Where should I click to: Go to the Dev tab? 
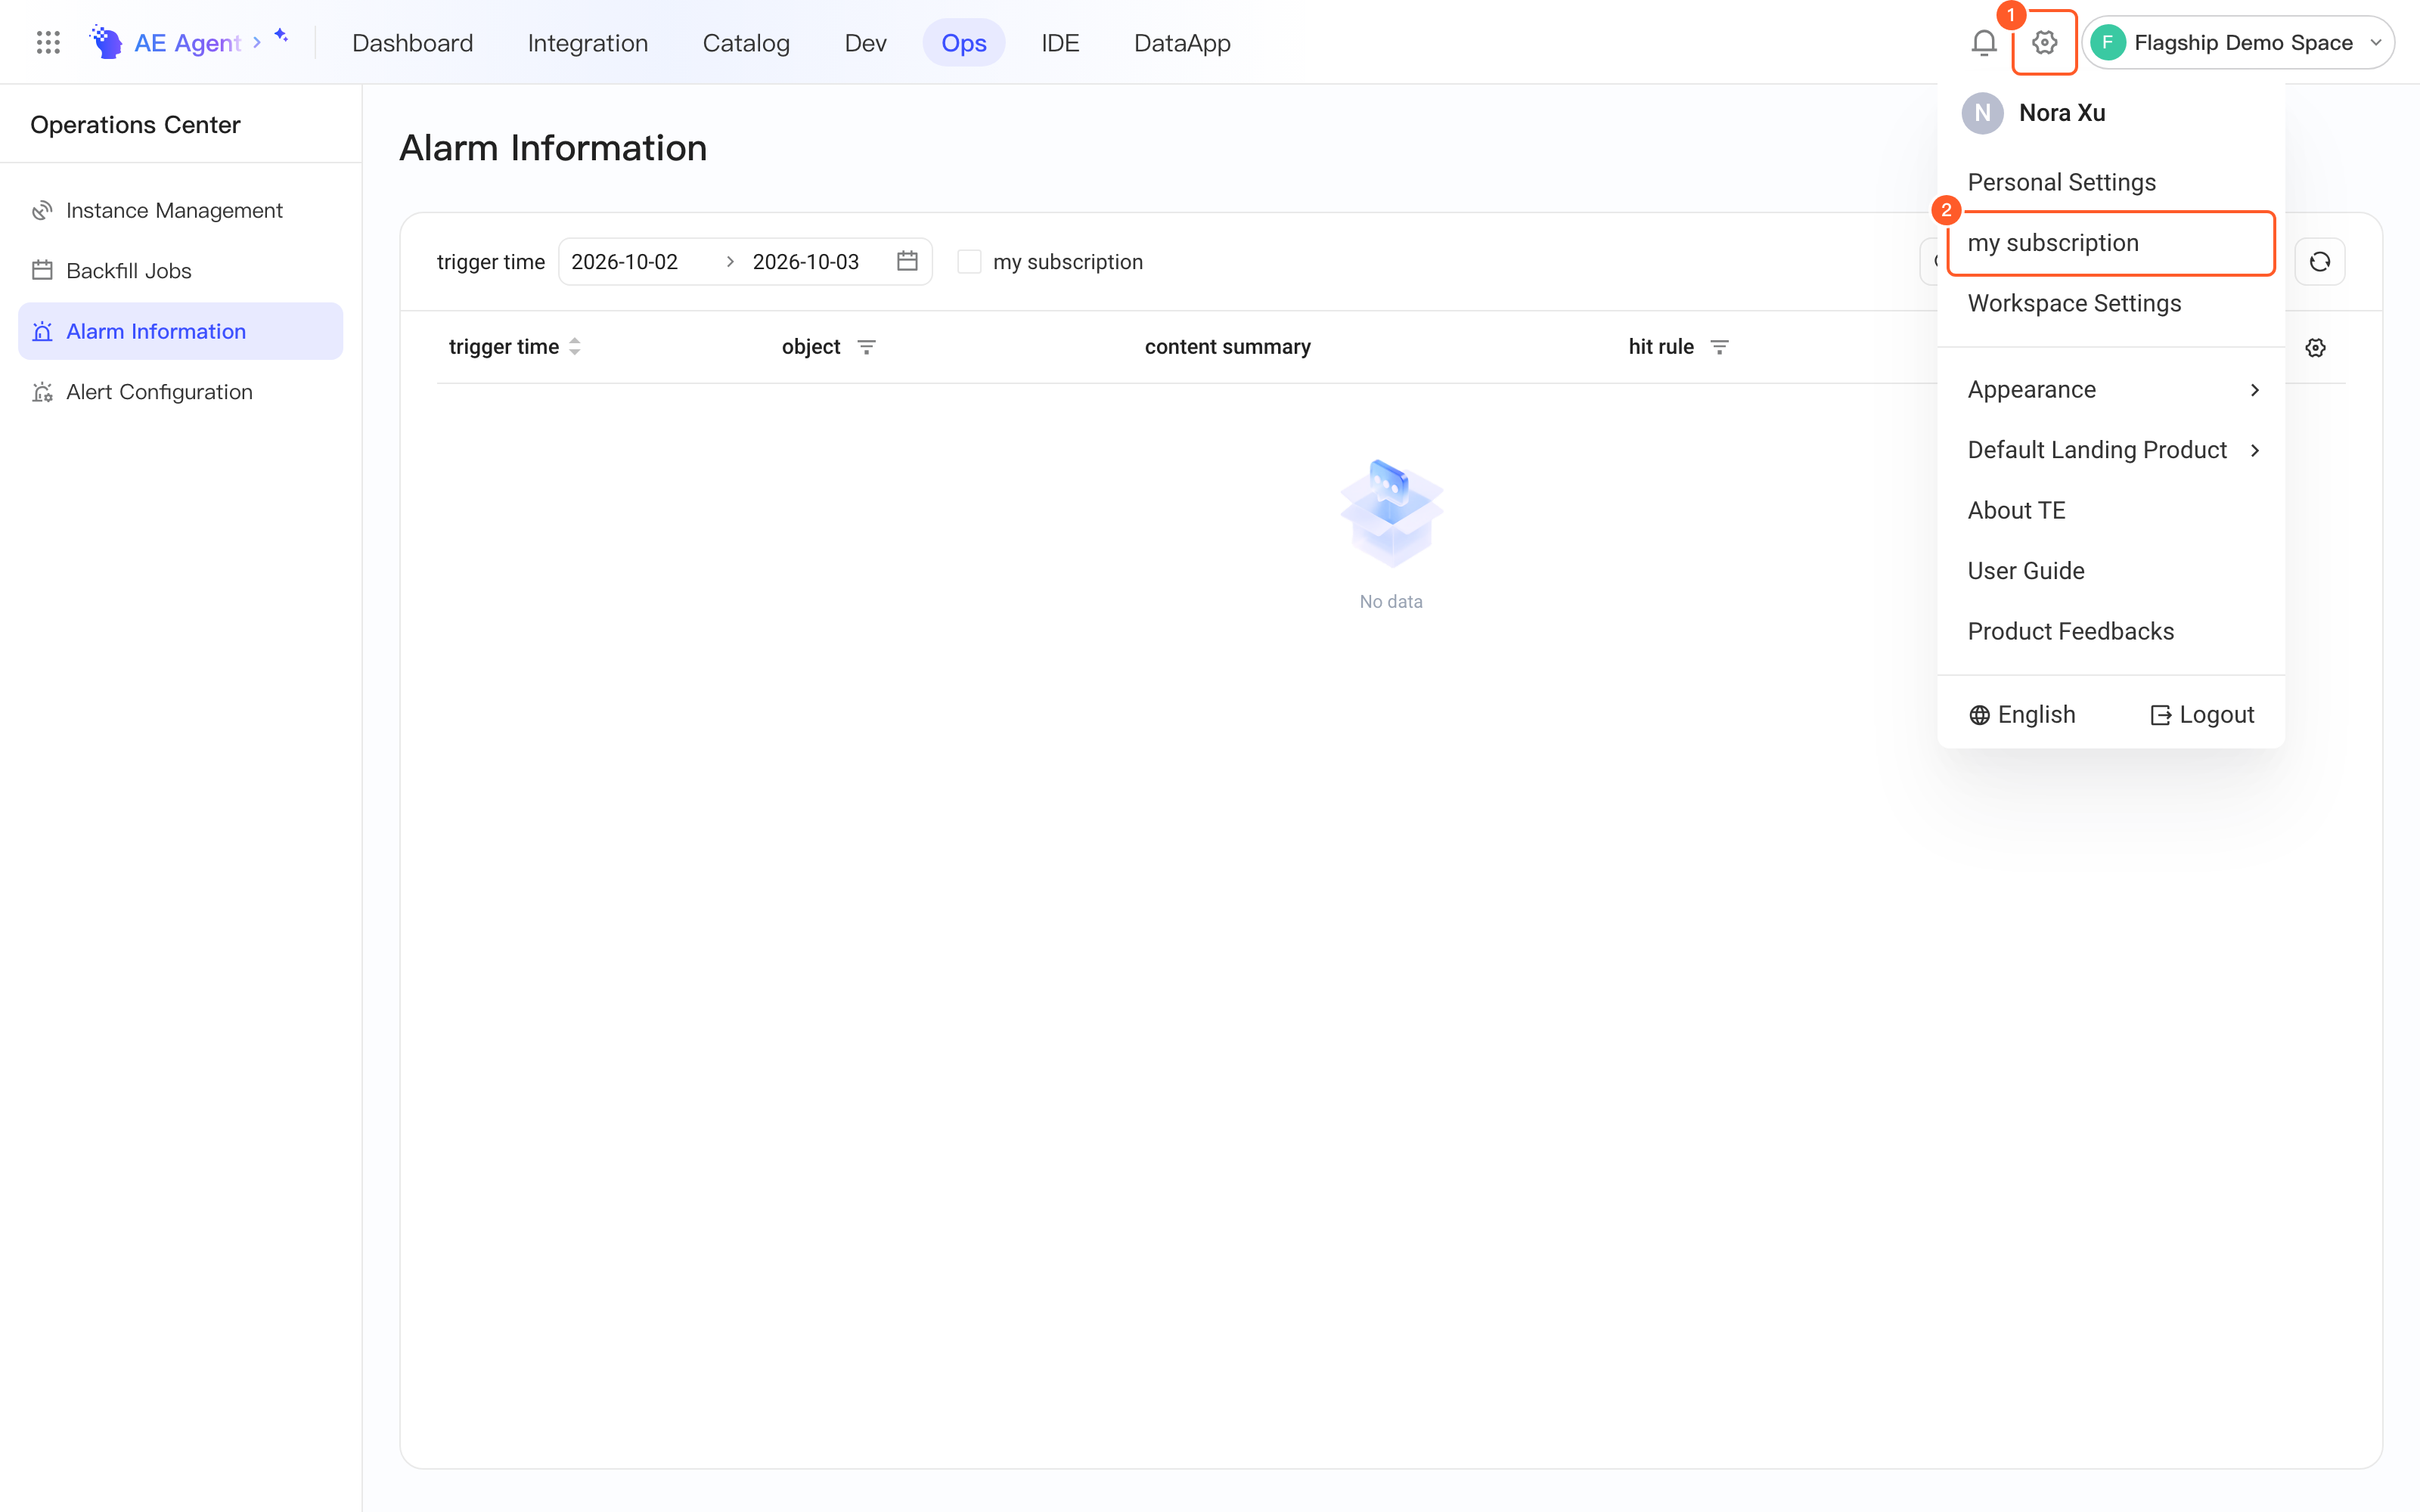pos(865,42)
